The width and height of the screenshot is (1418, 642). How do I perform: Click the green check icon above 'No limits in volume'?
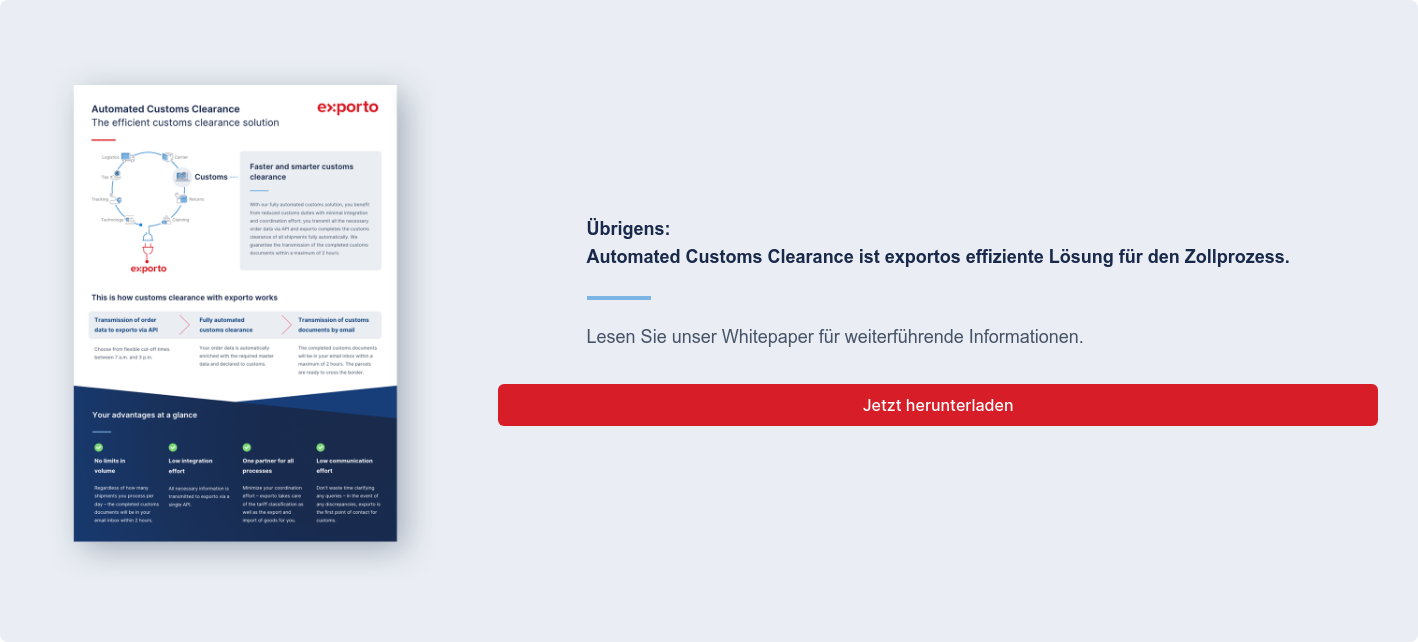[x=98, y=447]
